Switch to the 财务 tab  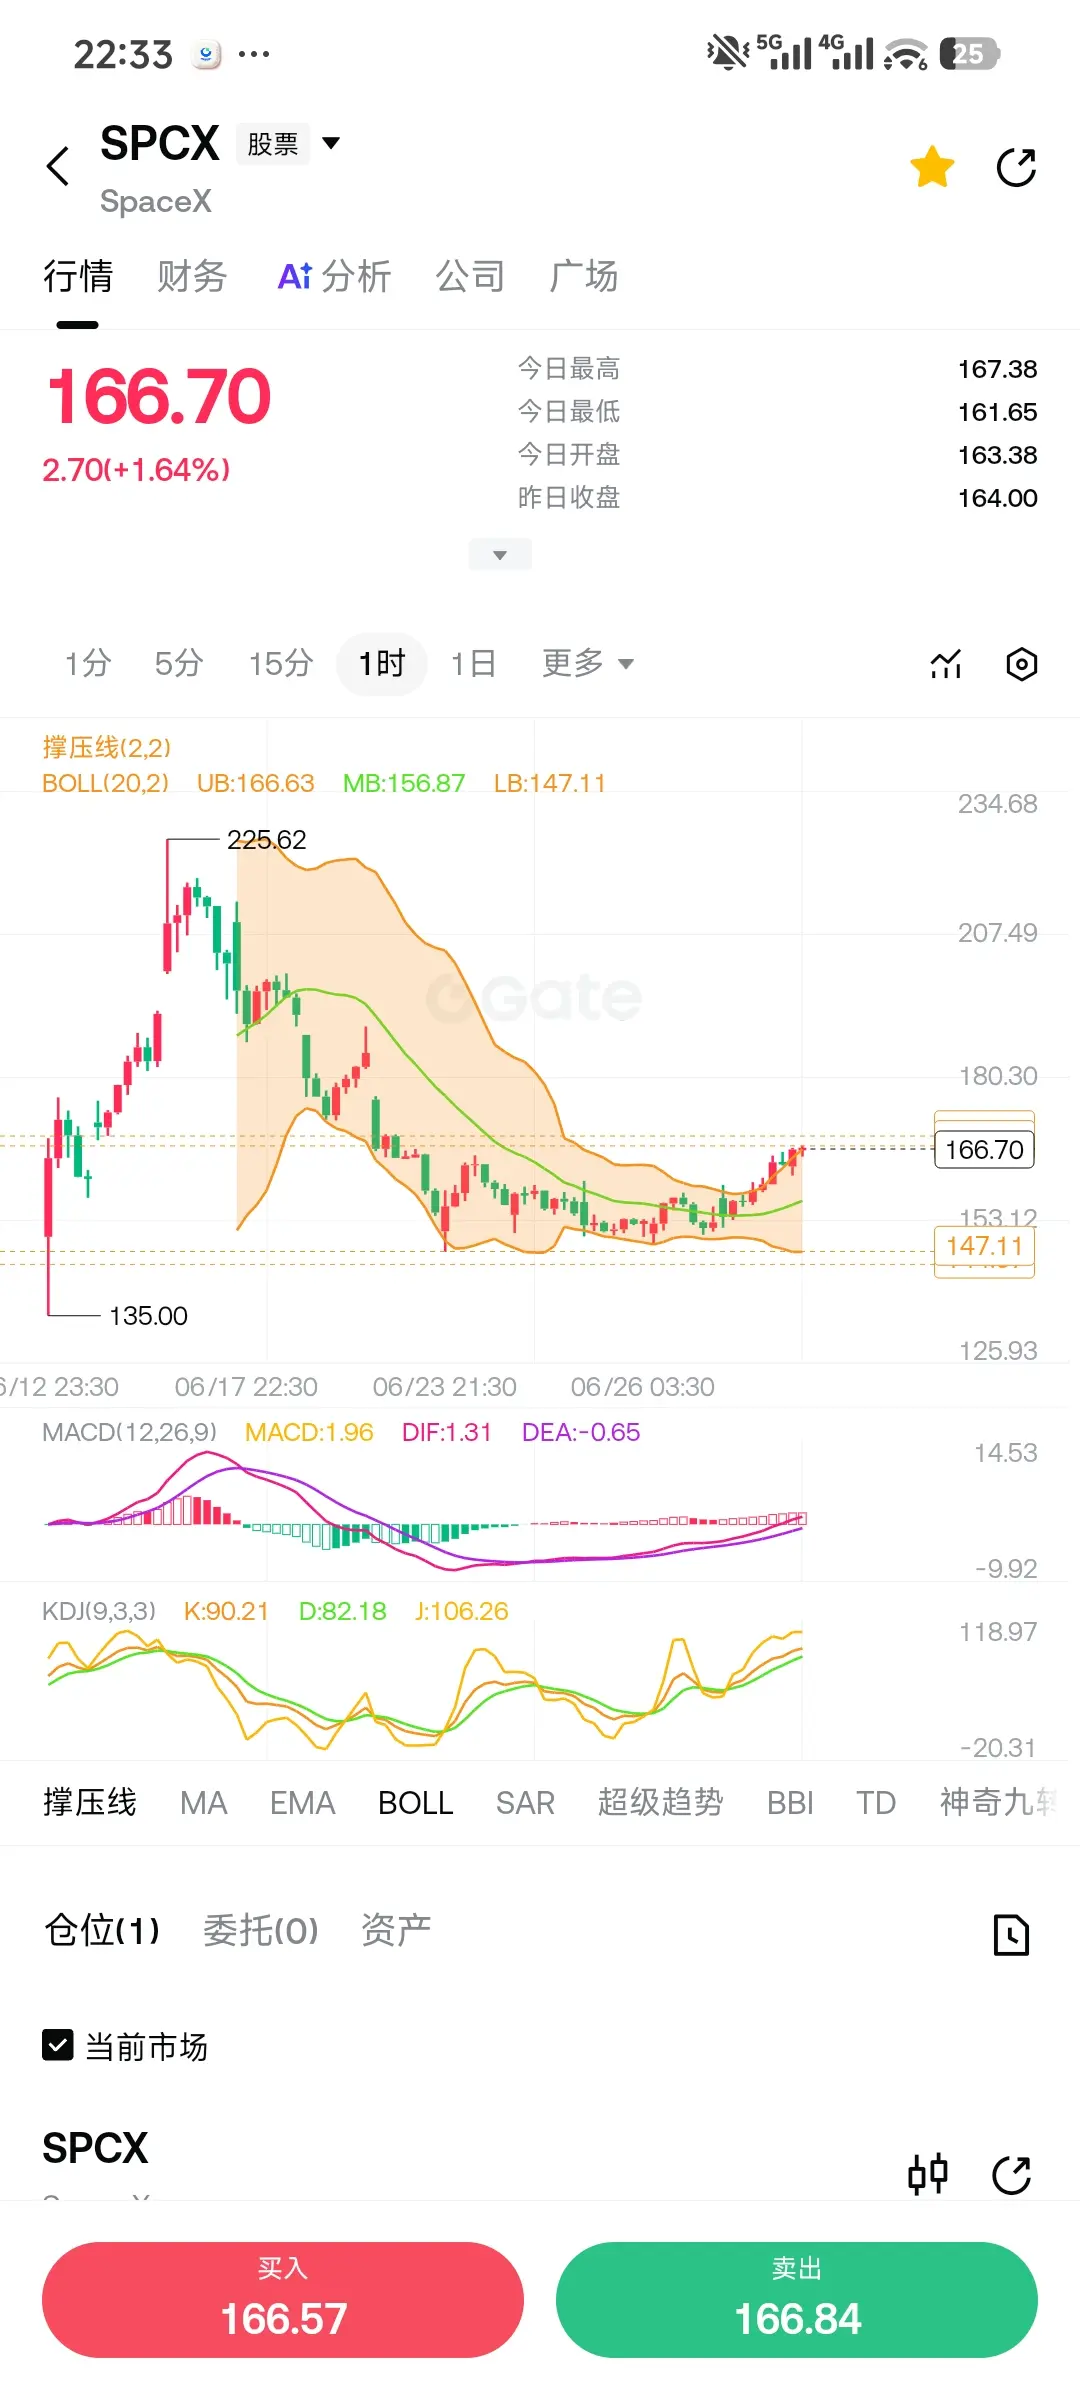click(x=192, y=276)
